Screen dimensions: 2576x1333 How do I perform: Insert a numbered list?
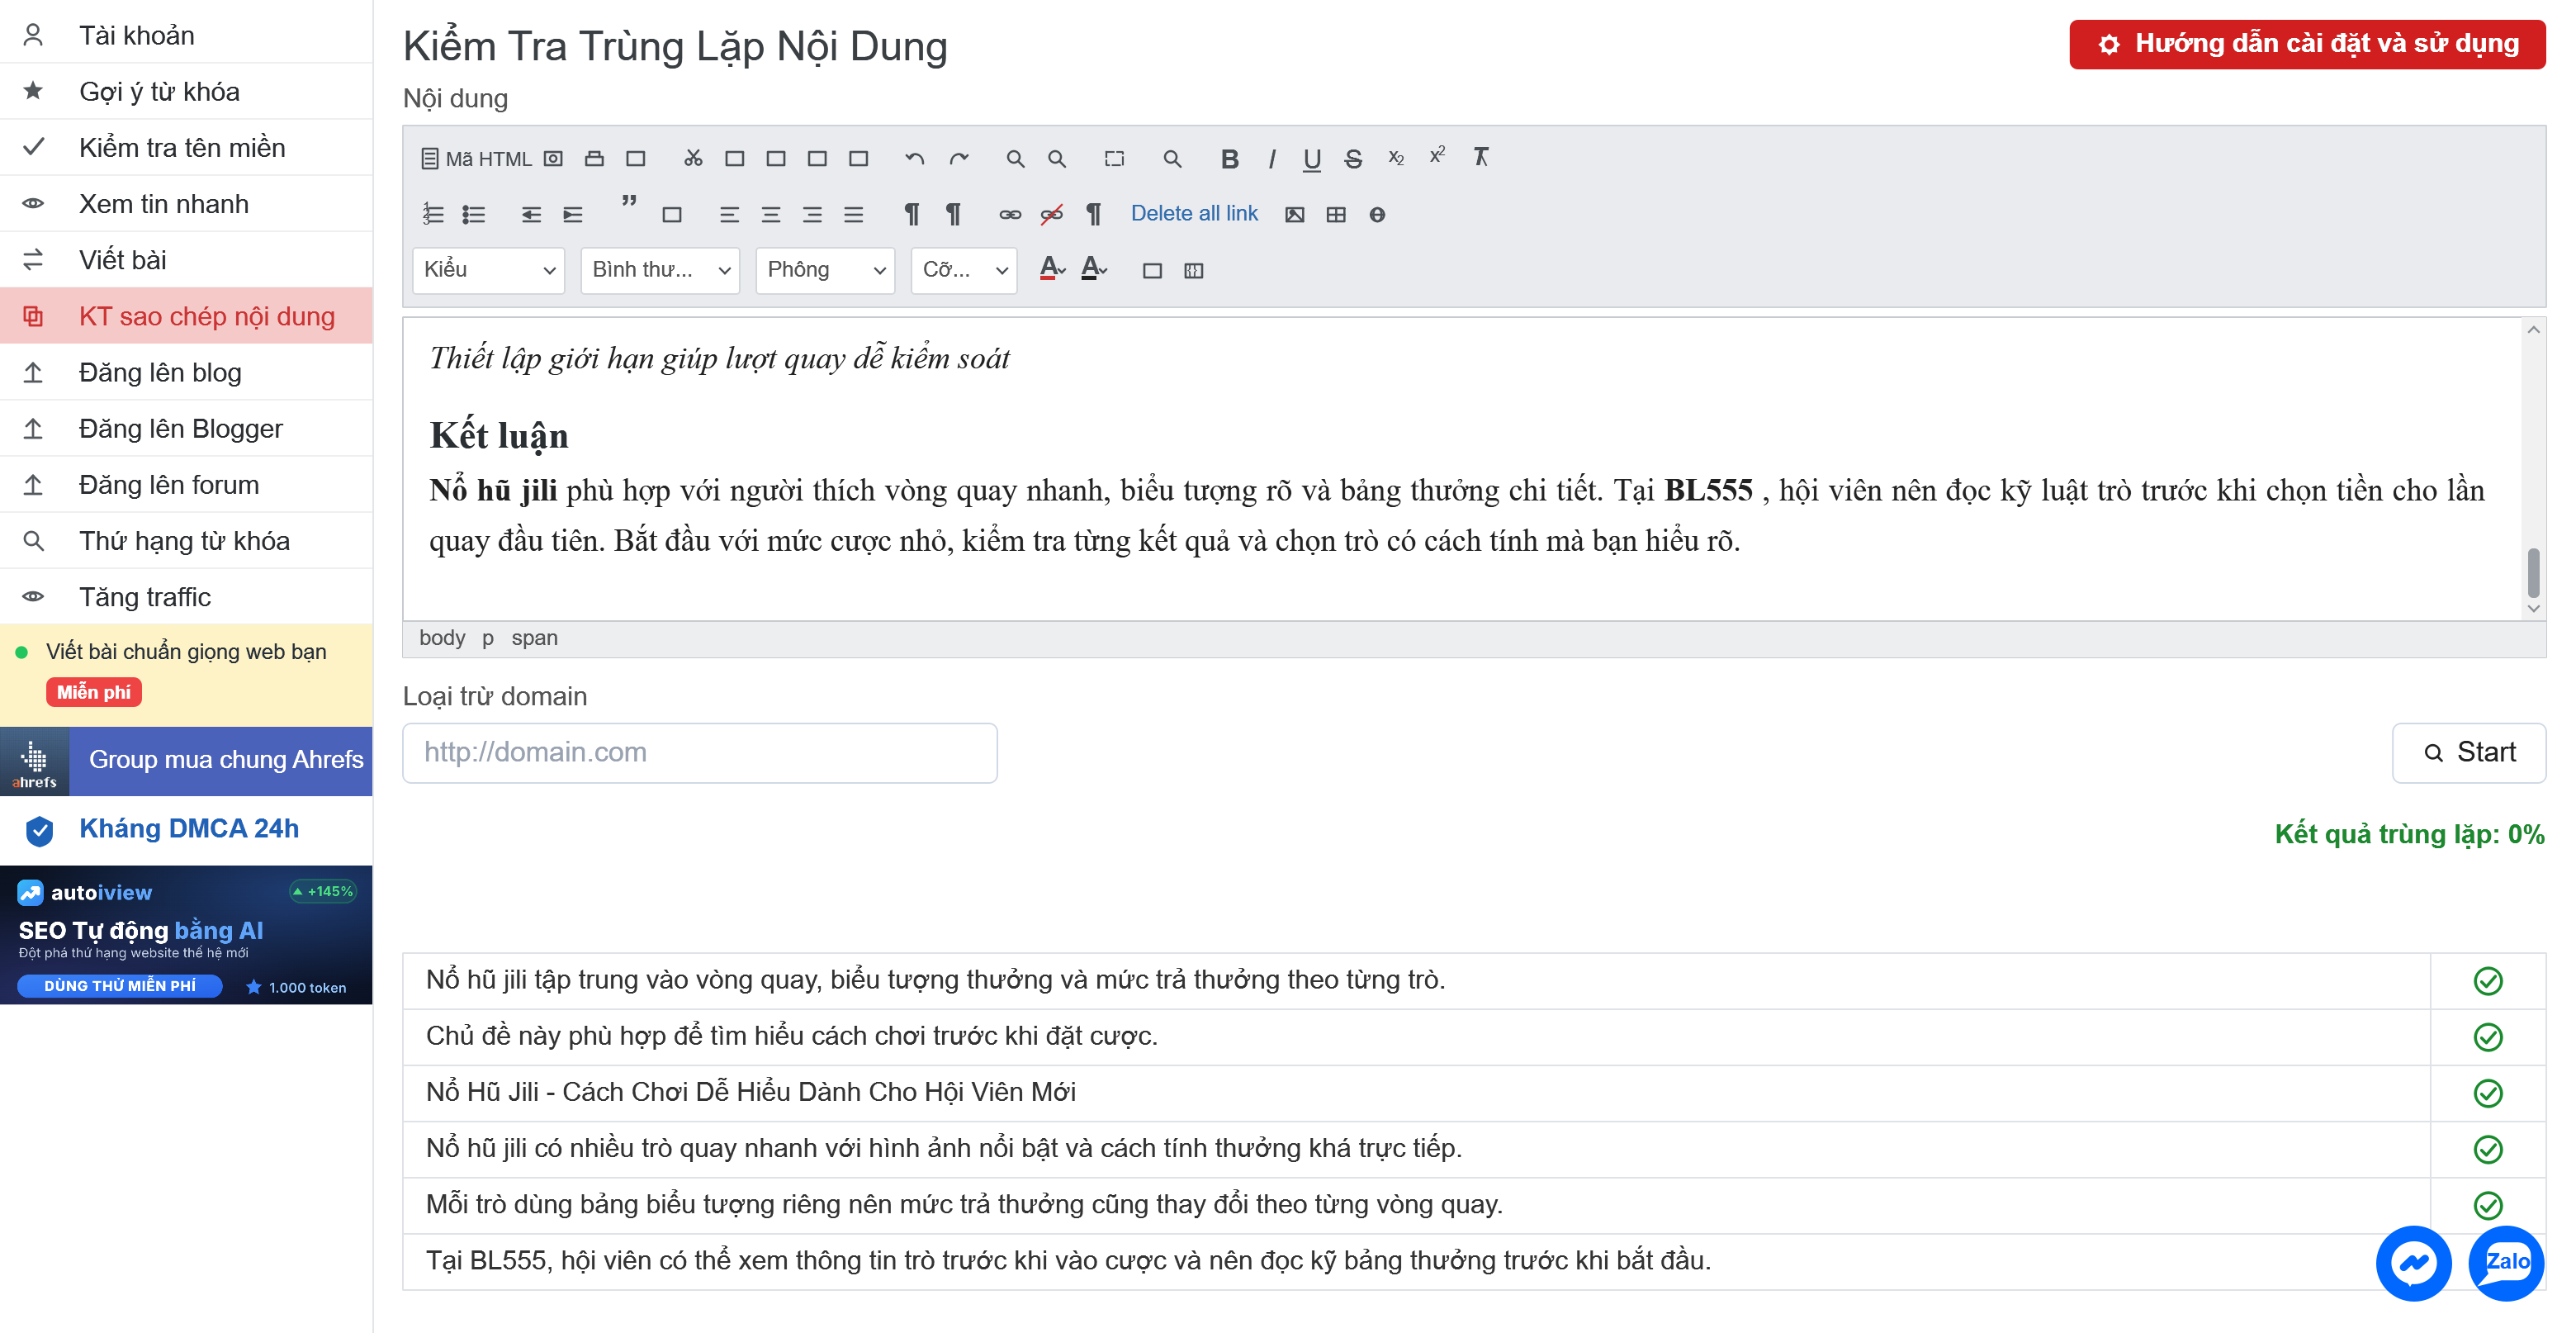click(432, 214)
